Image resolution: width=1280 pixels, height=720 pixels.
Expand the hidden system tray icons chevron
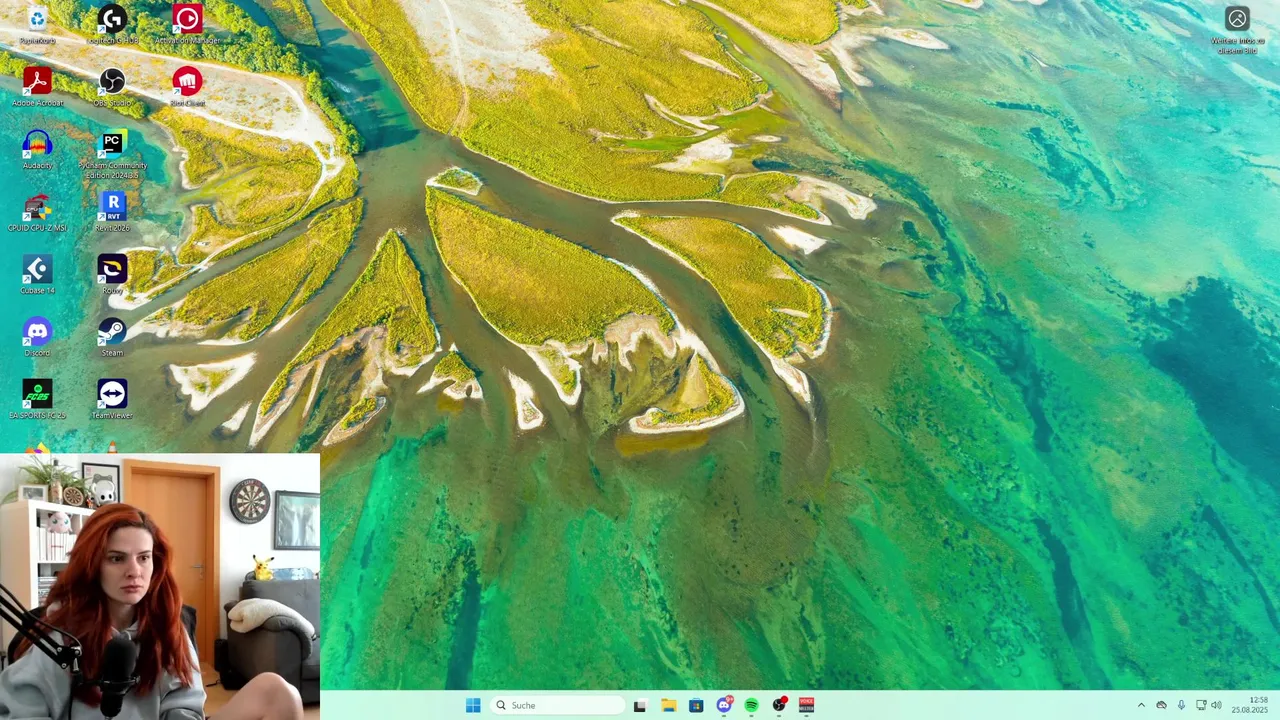click(1141, 705)
